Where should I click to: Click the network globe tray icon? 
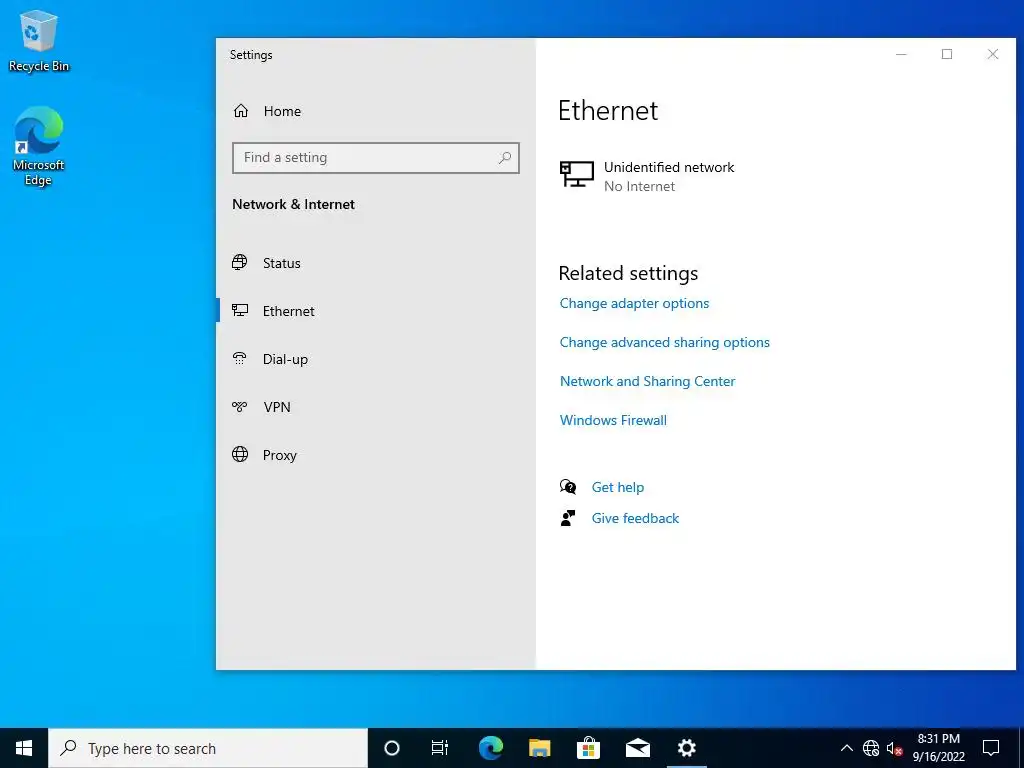871,748
